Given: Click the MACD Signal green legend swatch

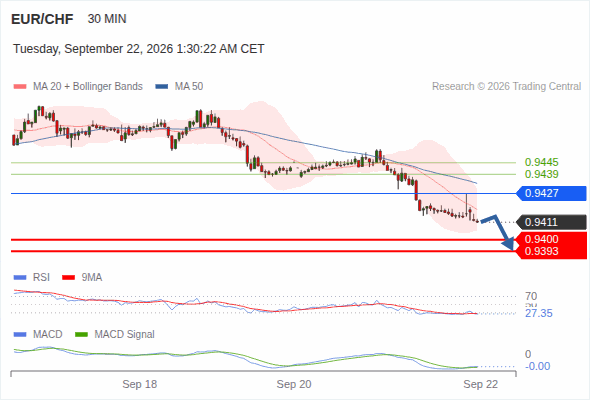Looking at the screenshot, I should 81,335.
